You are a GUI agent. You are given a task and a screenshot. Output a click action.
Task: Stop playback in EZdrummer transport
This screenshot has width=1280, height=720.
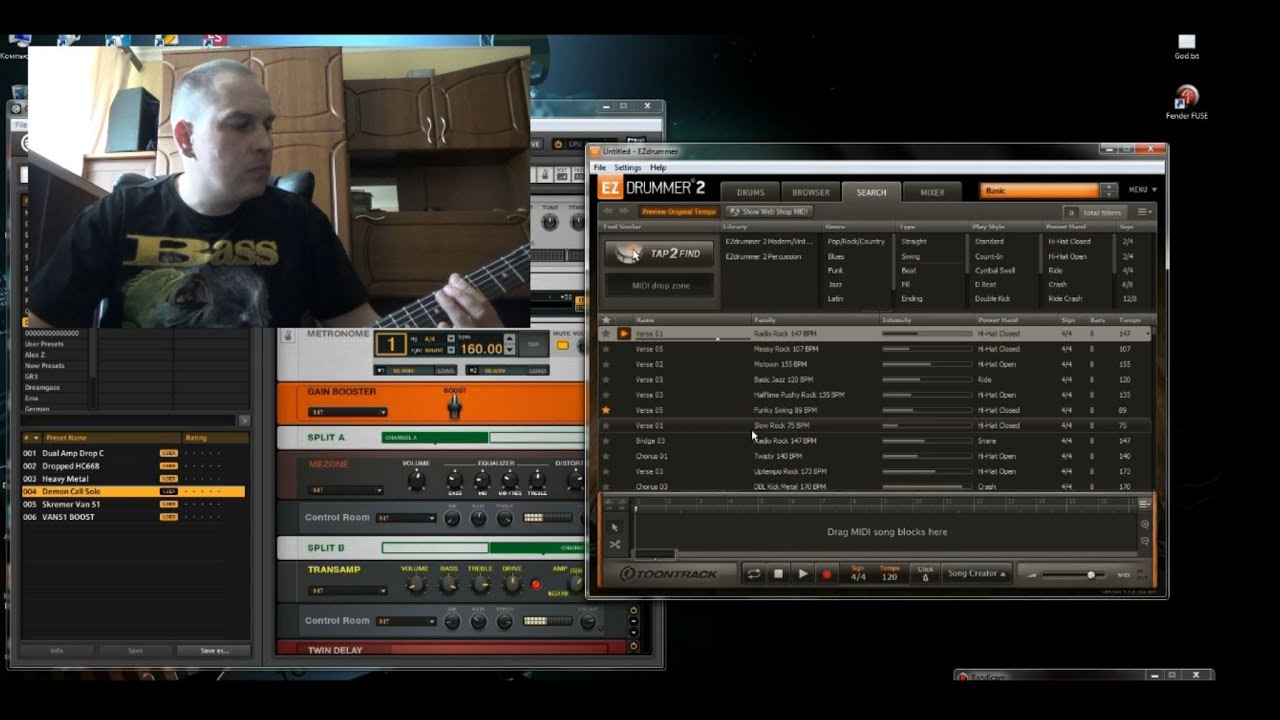[778, 574]
